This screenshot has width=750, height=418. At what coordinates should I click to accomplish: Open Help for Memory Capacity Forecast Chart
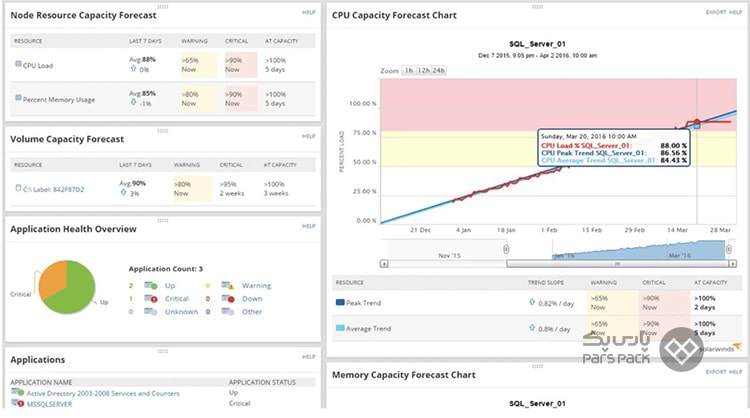coord(736,372)
